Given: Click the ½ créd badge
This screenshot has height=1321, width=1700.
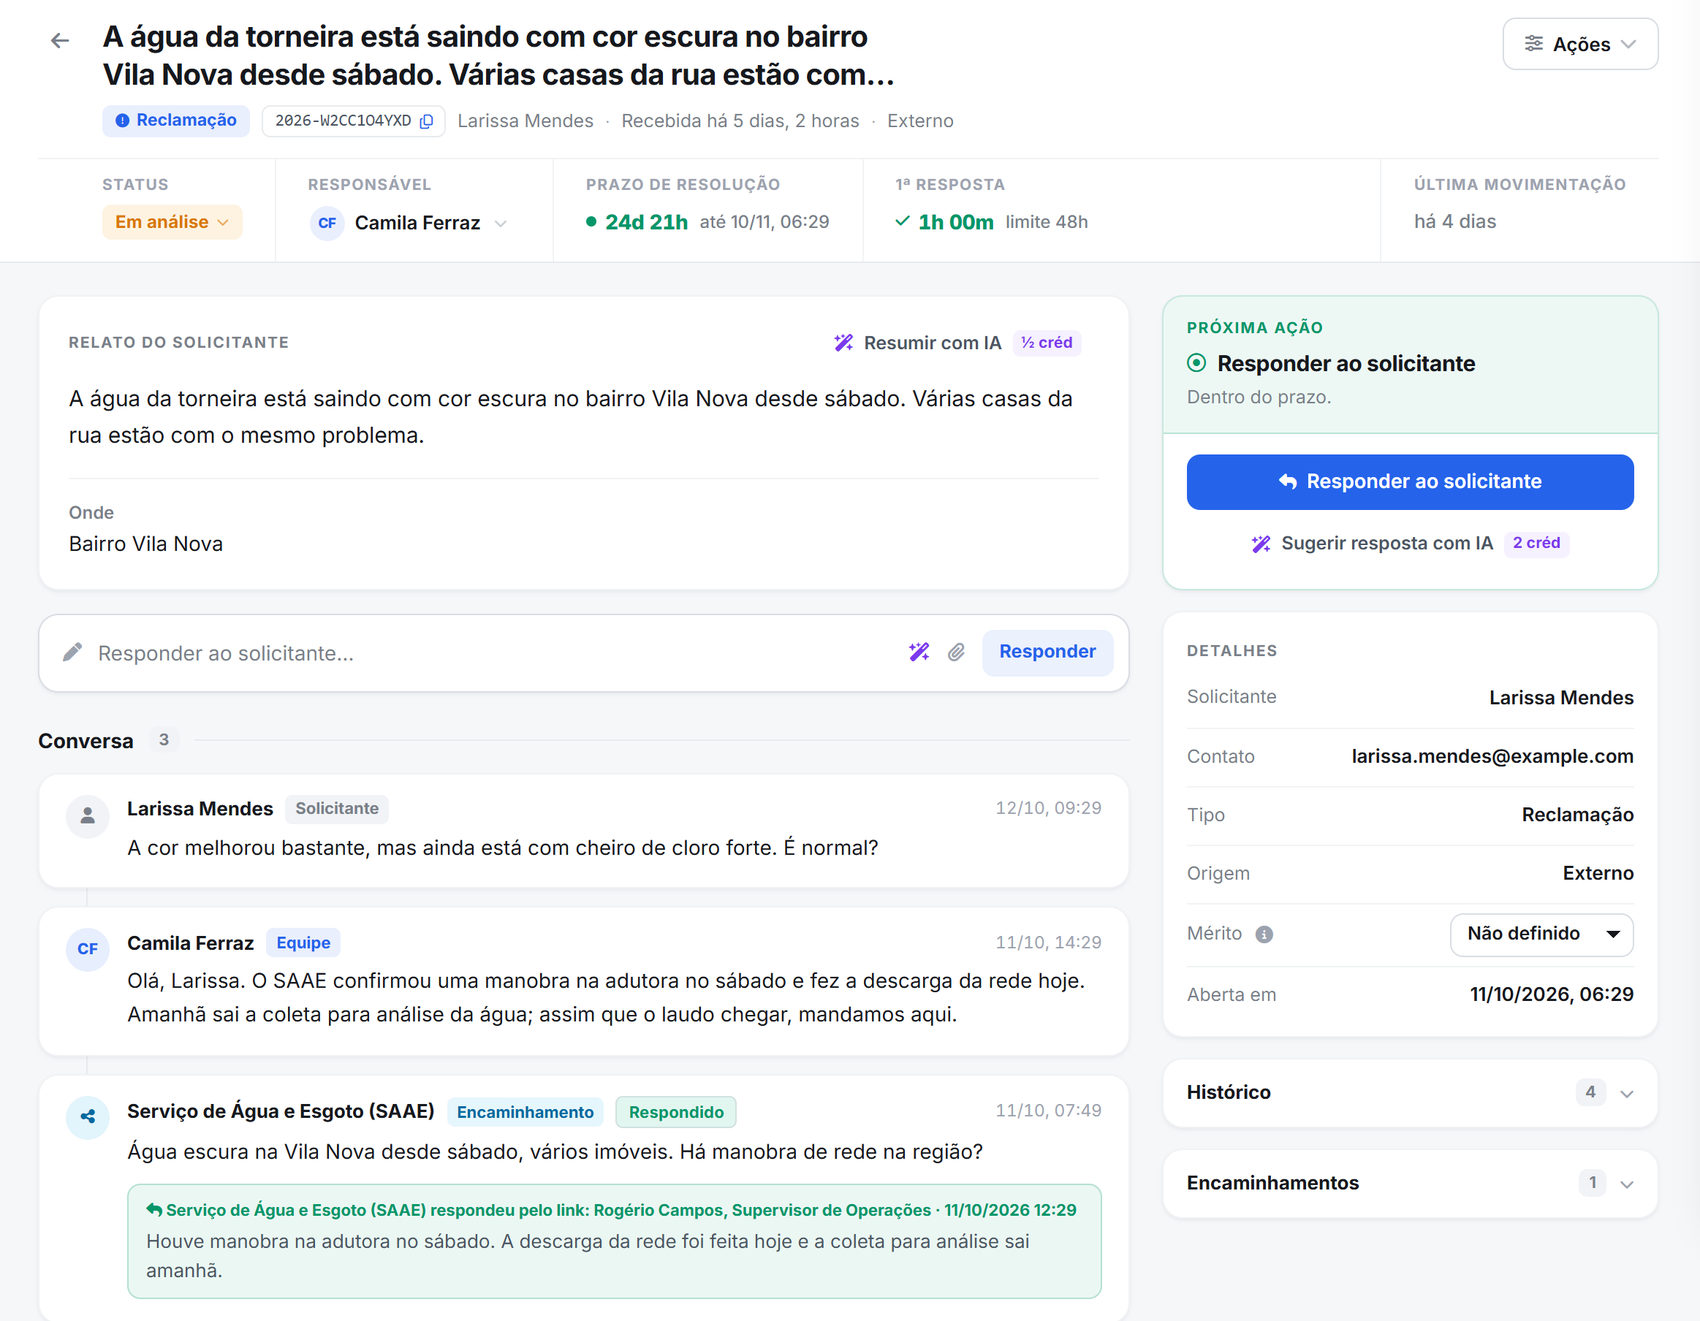Looking at the screenshot, I should click(1046, 343).
